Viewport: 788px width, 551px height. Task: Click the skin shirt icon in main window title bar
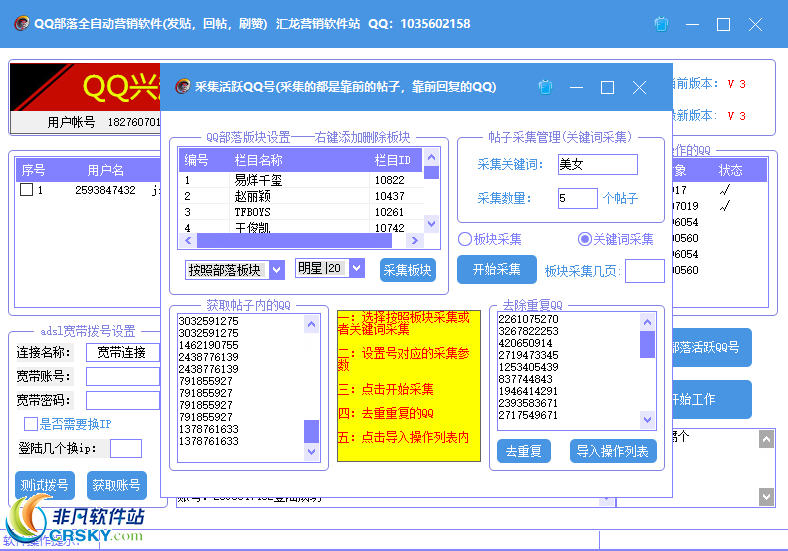click(x=661, y=24)
